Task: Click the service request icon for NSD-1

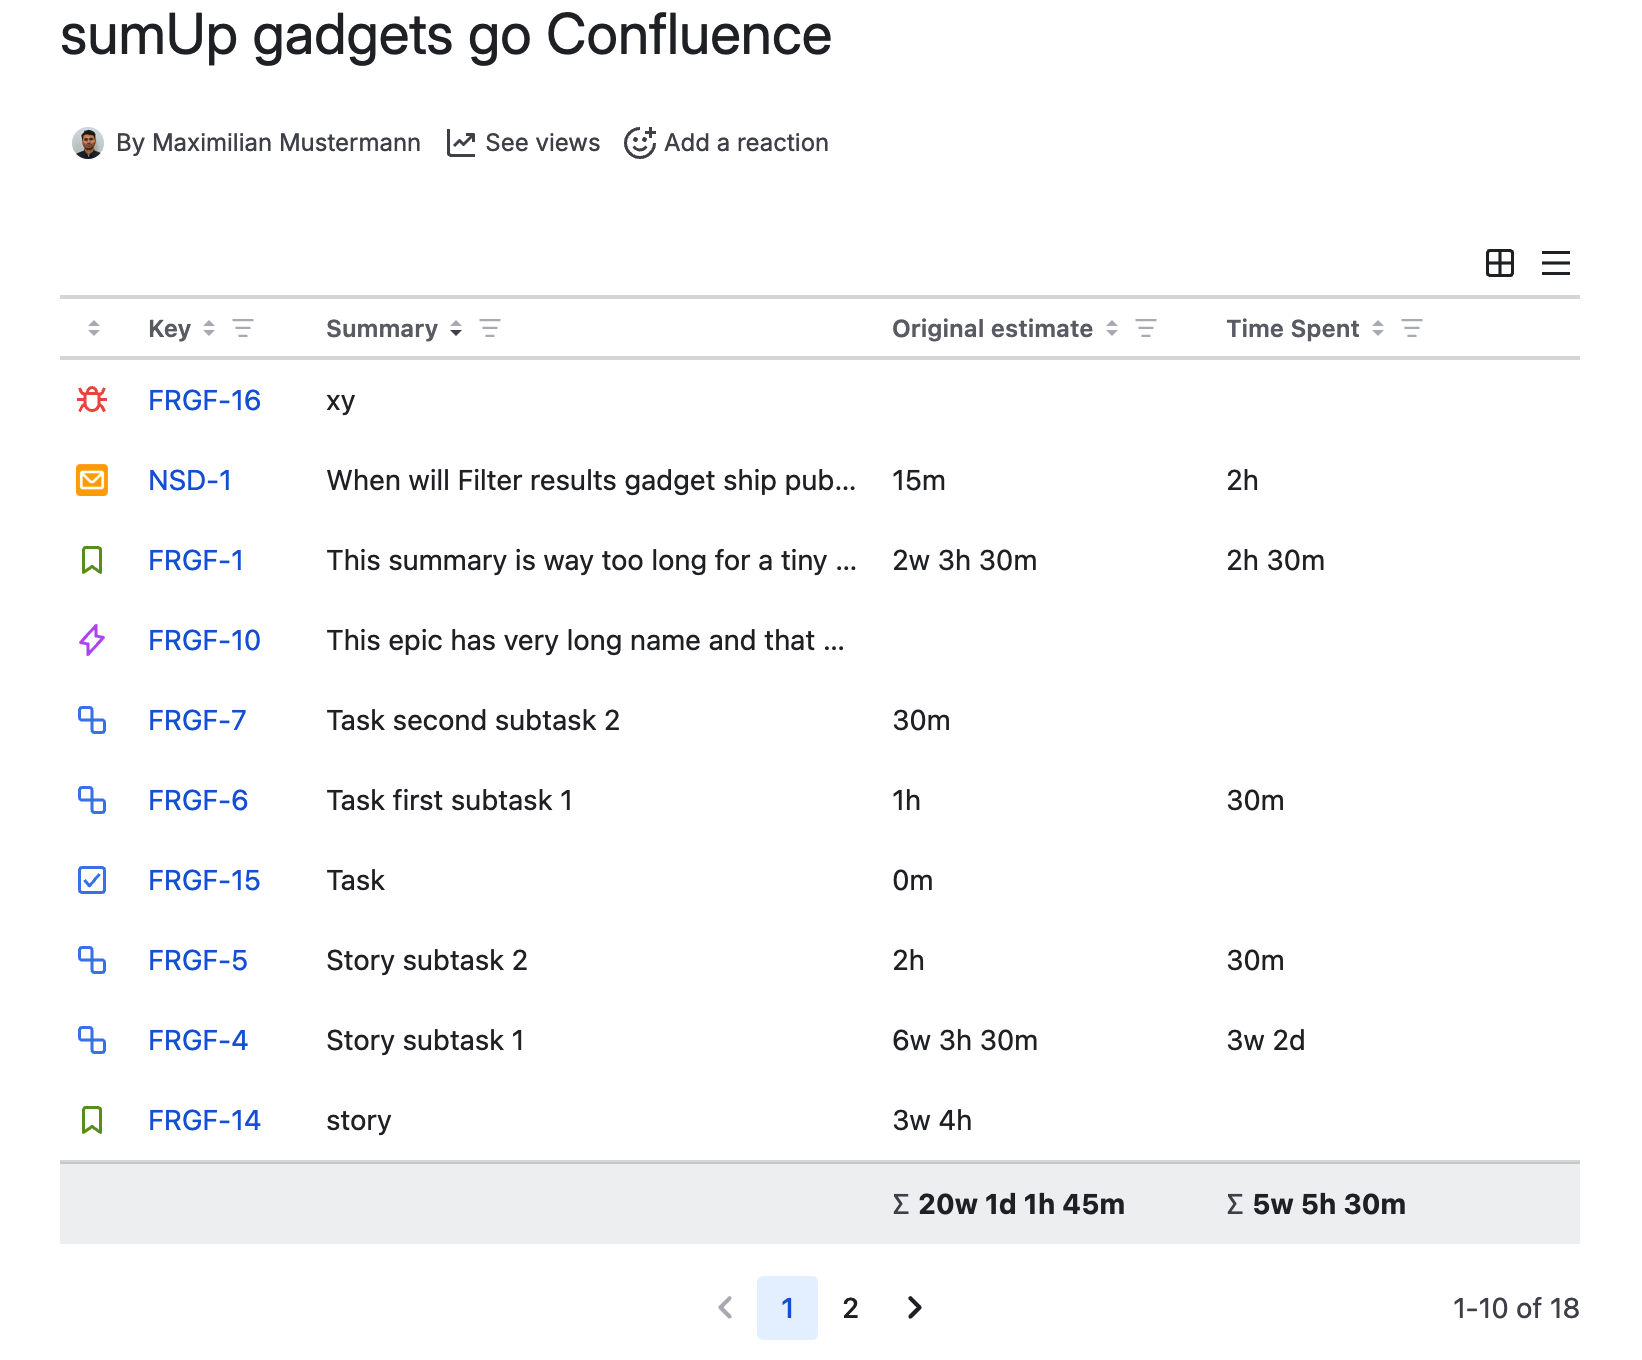Action: (92, 480)
